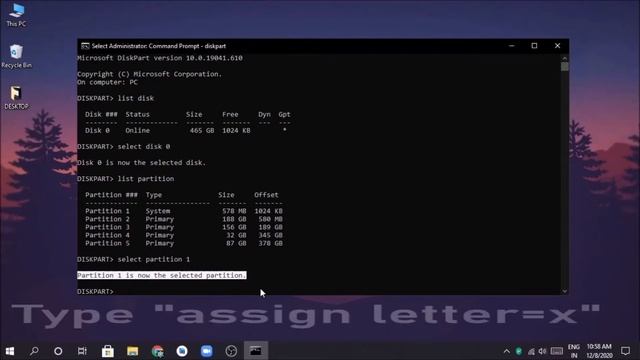
Task: Open the blue round app on taskbar
Action: [182, 351]
